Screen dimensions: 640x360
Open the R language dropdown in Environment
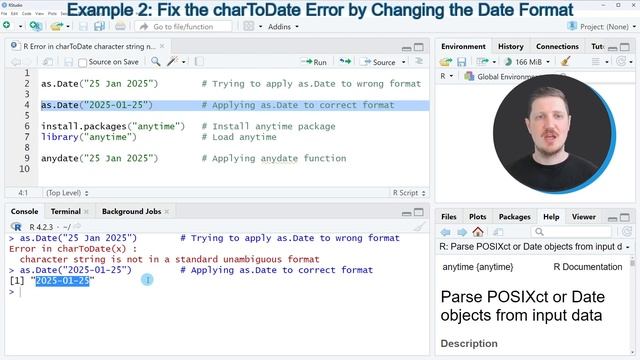coord(447,76)
